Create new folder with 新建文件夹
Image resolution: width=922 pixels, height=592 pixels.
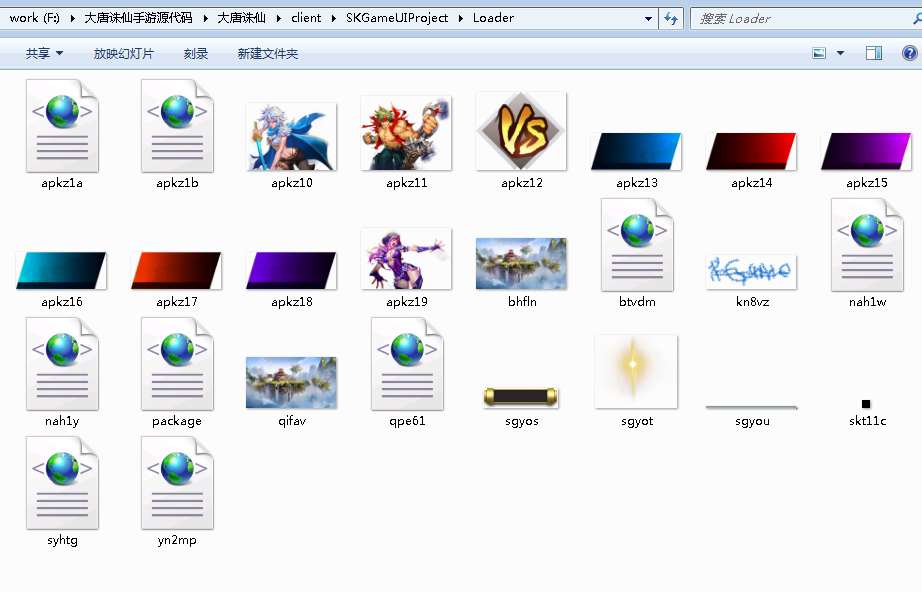coord(267,53)
